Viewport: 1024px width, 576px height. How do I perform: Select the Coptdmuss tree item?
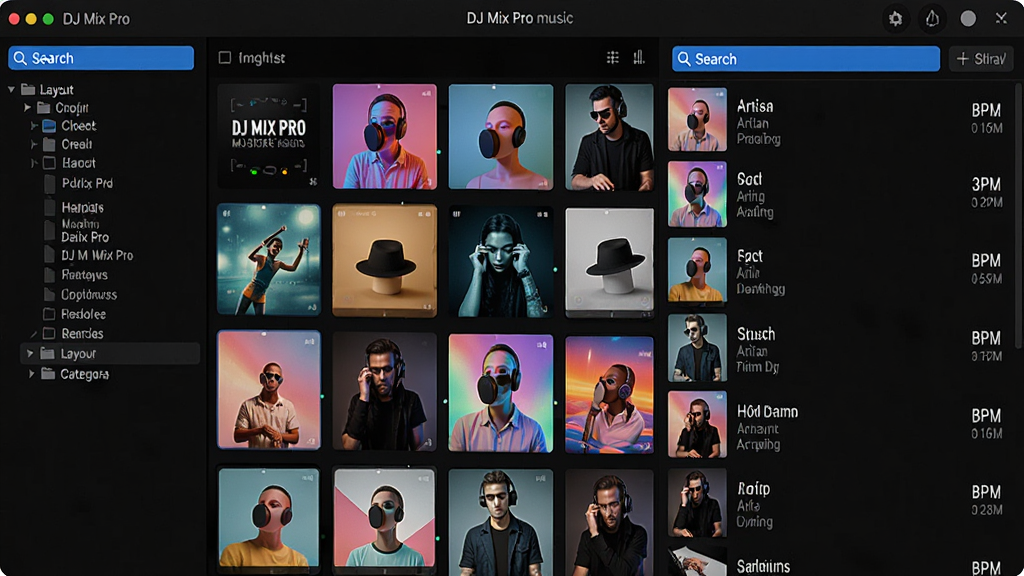tap(89, 295)
